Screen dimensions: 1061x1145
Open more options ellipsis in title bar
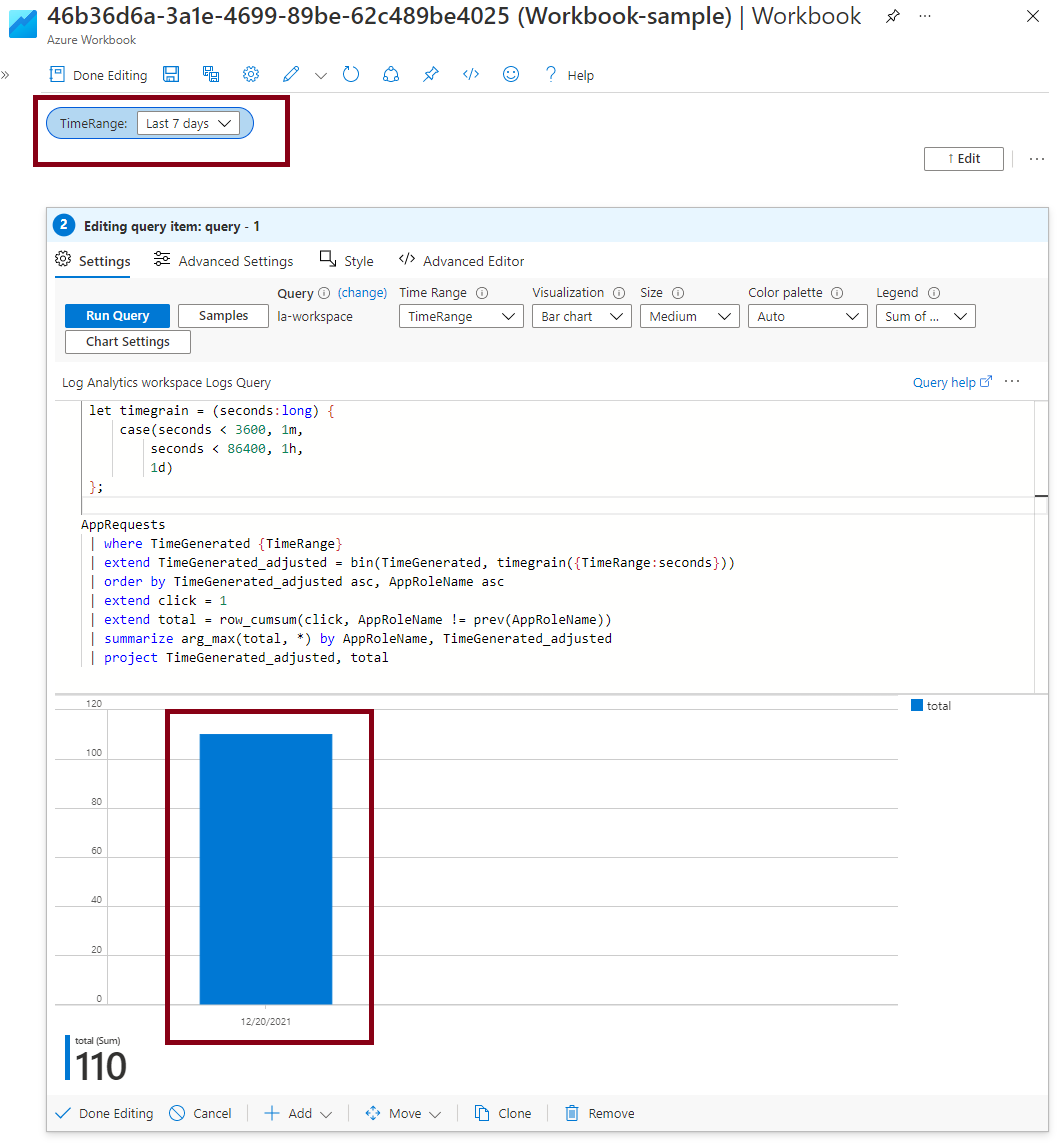pos(924,16)
